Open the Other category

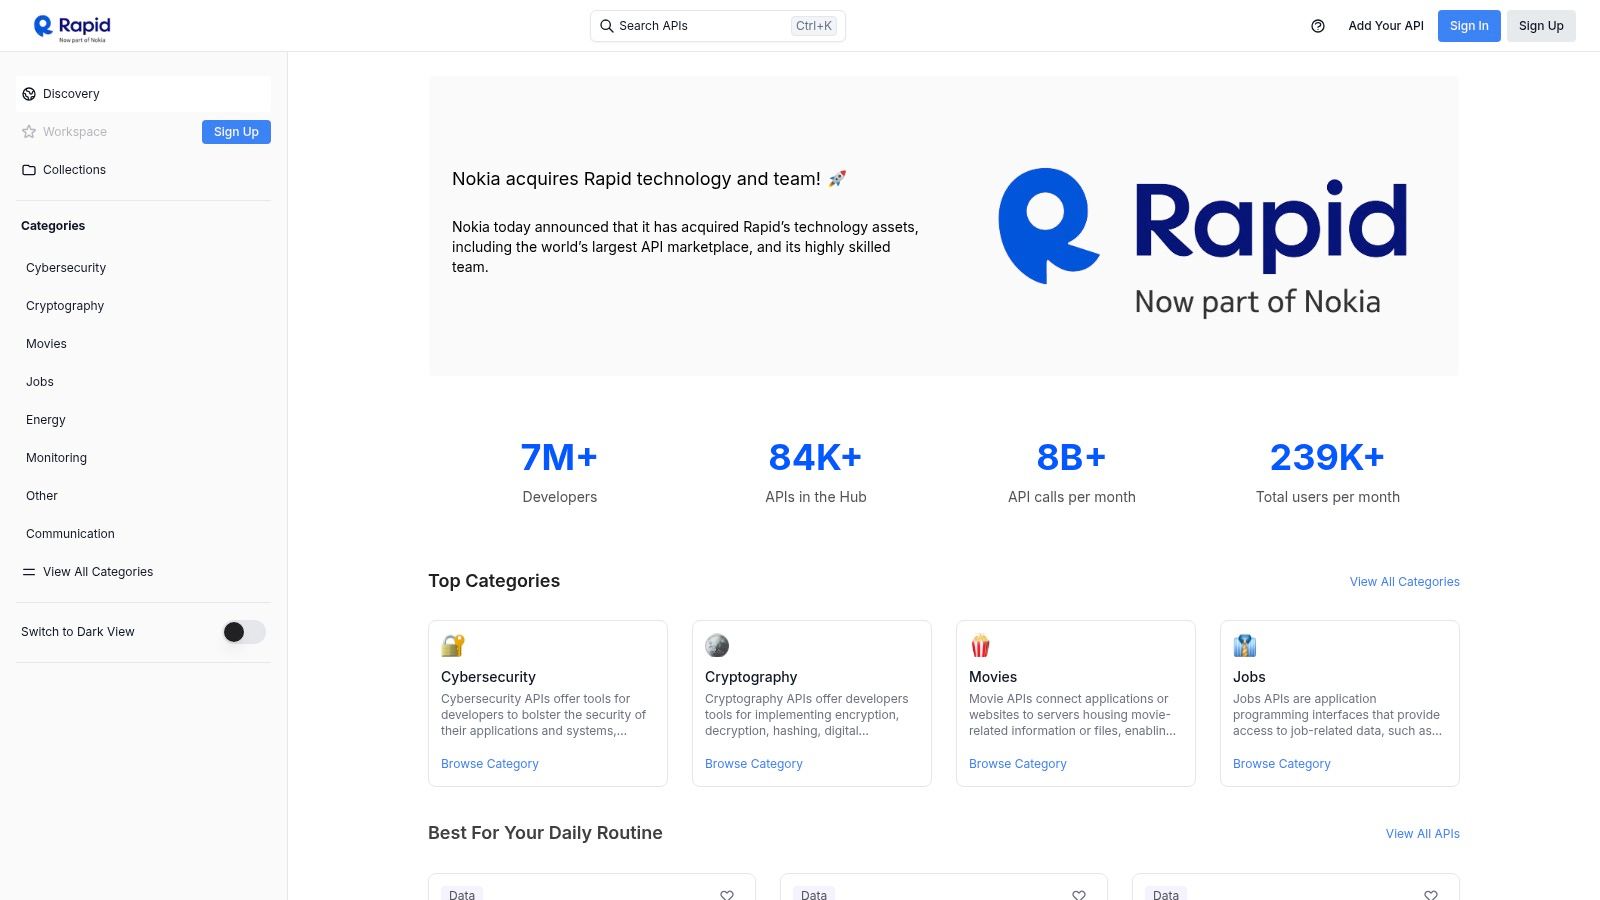(x=42, y=495)
